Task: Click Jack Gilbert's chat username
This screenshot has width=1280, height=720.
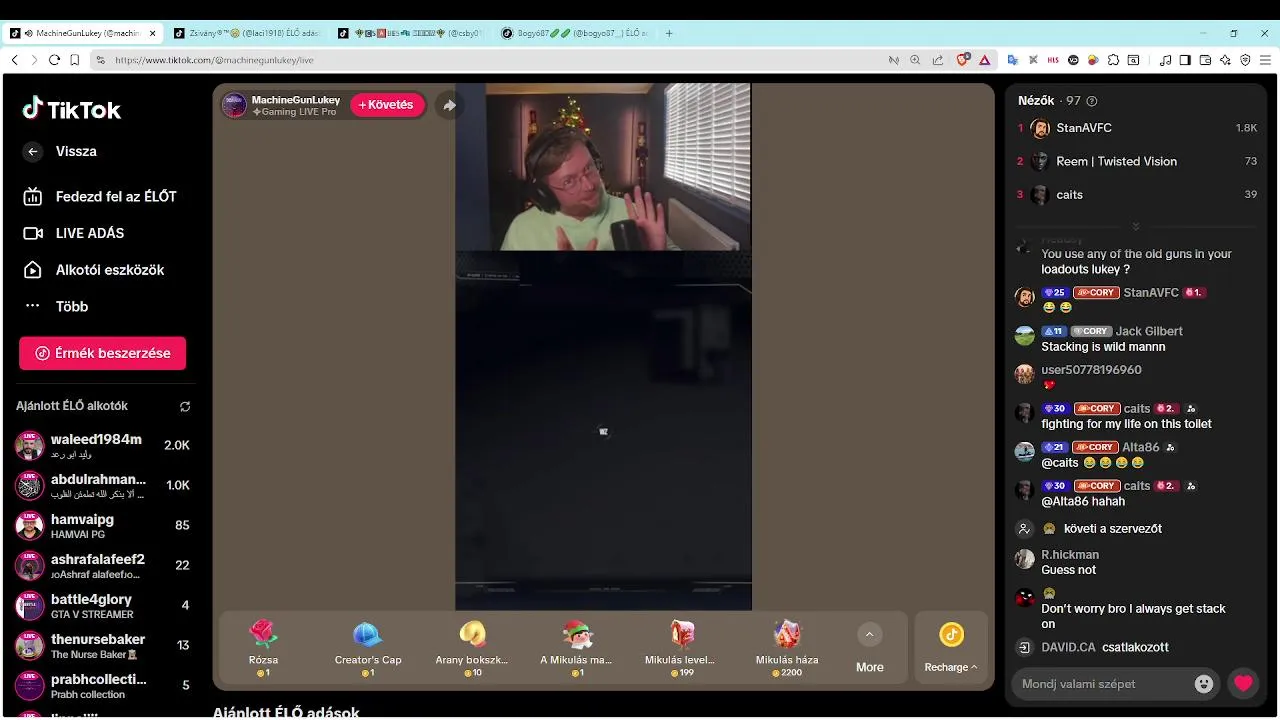Action: [1149, 331]
